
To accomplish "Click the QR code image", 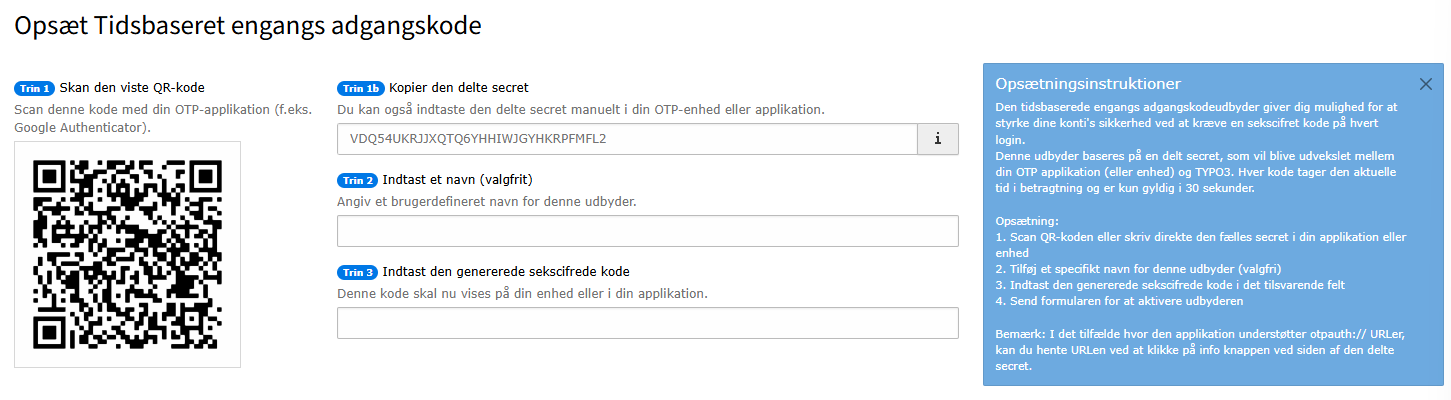I will 128,254.
